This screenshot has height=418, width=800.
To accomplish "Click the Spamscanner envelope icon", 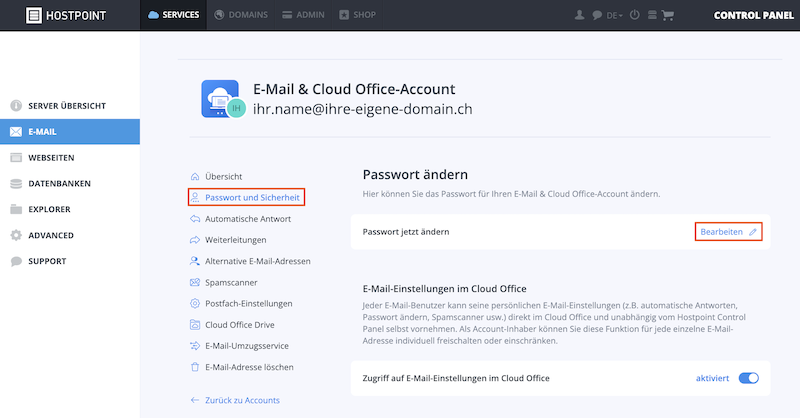I will 195,282.
